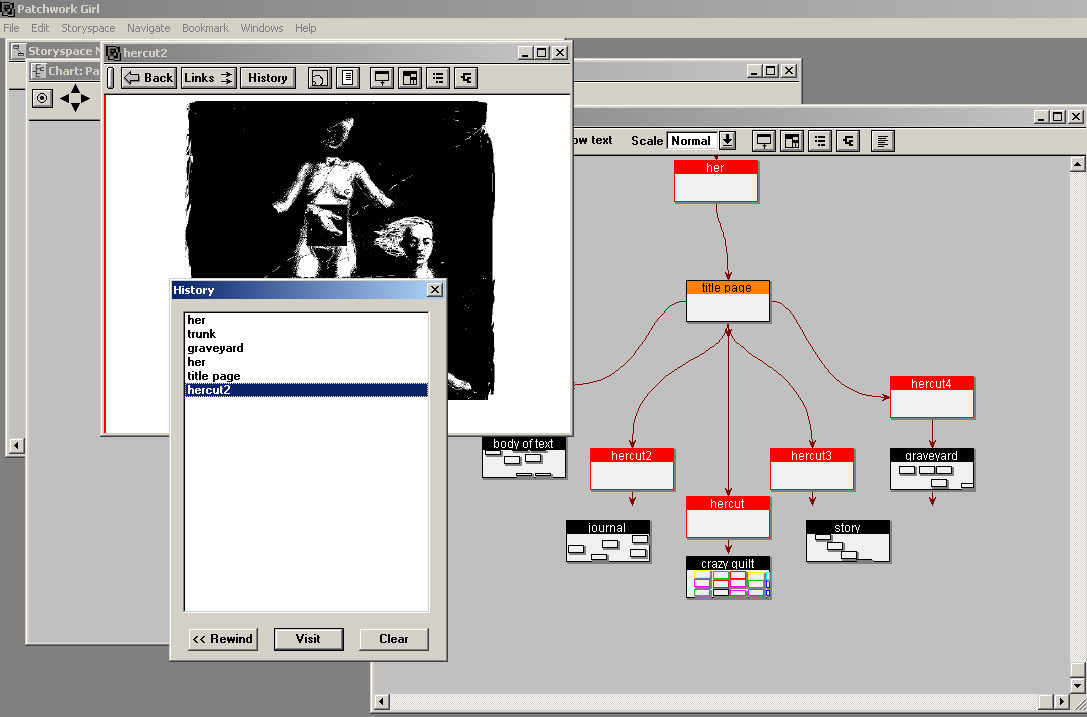Select the orange 'title page' node

[x=728, y=301]
